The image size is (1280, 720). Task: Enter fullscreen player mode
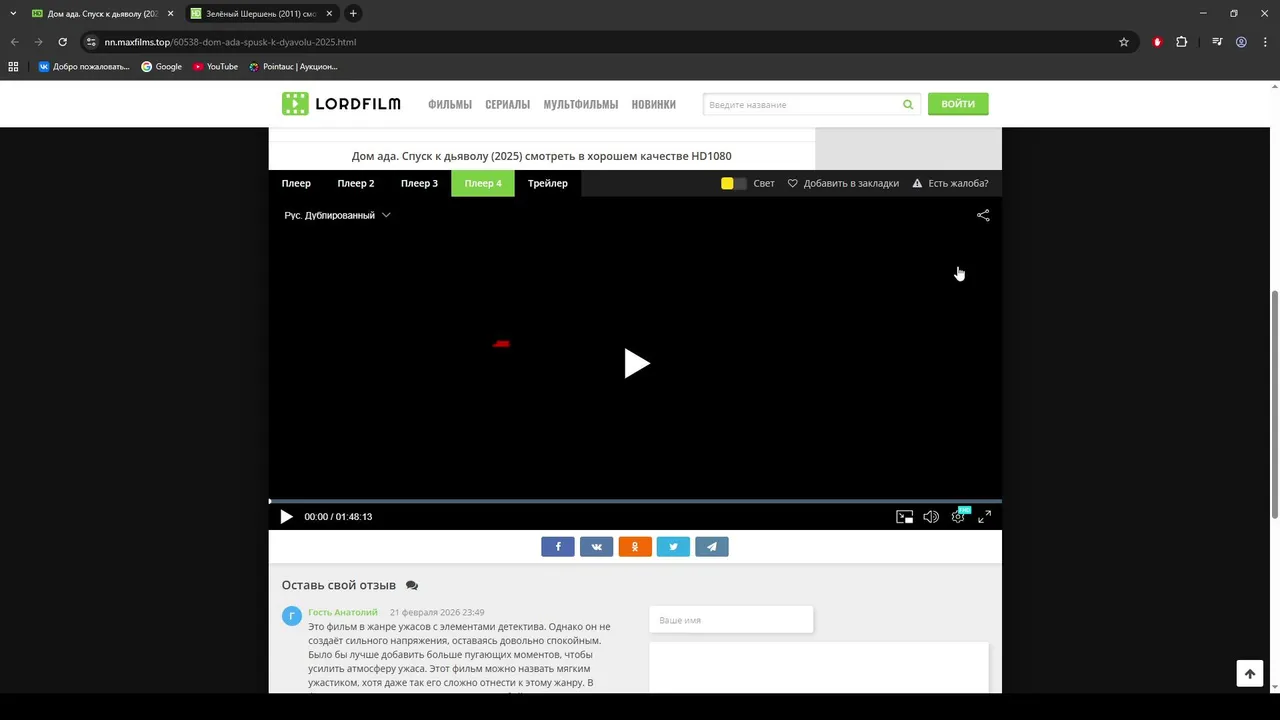tap(984, 517)
